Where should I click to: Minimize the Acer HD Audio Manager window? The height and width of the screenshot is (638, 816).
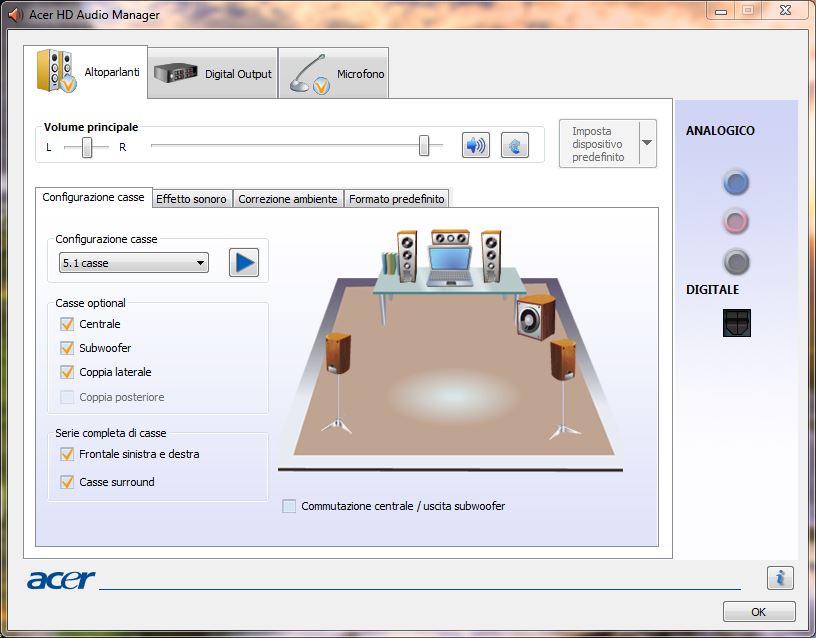721,11
